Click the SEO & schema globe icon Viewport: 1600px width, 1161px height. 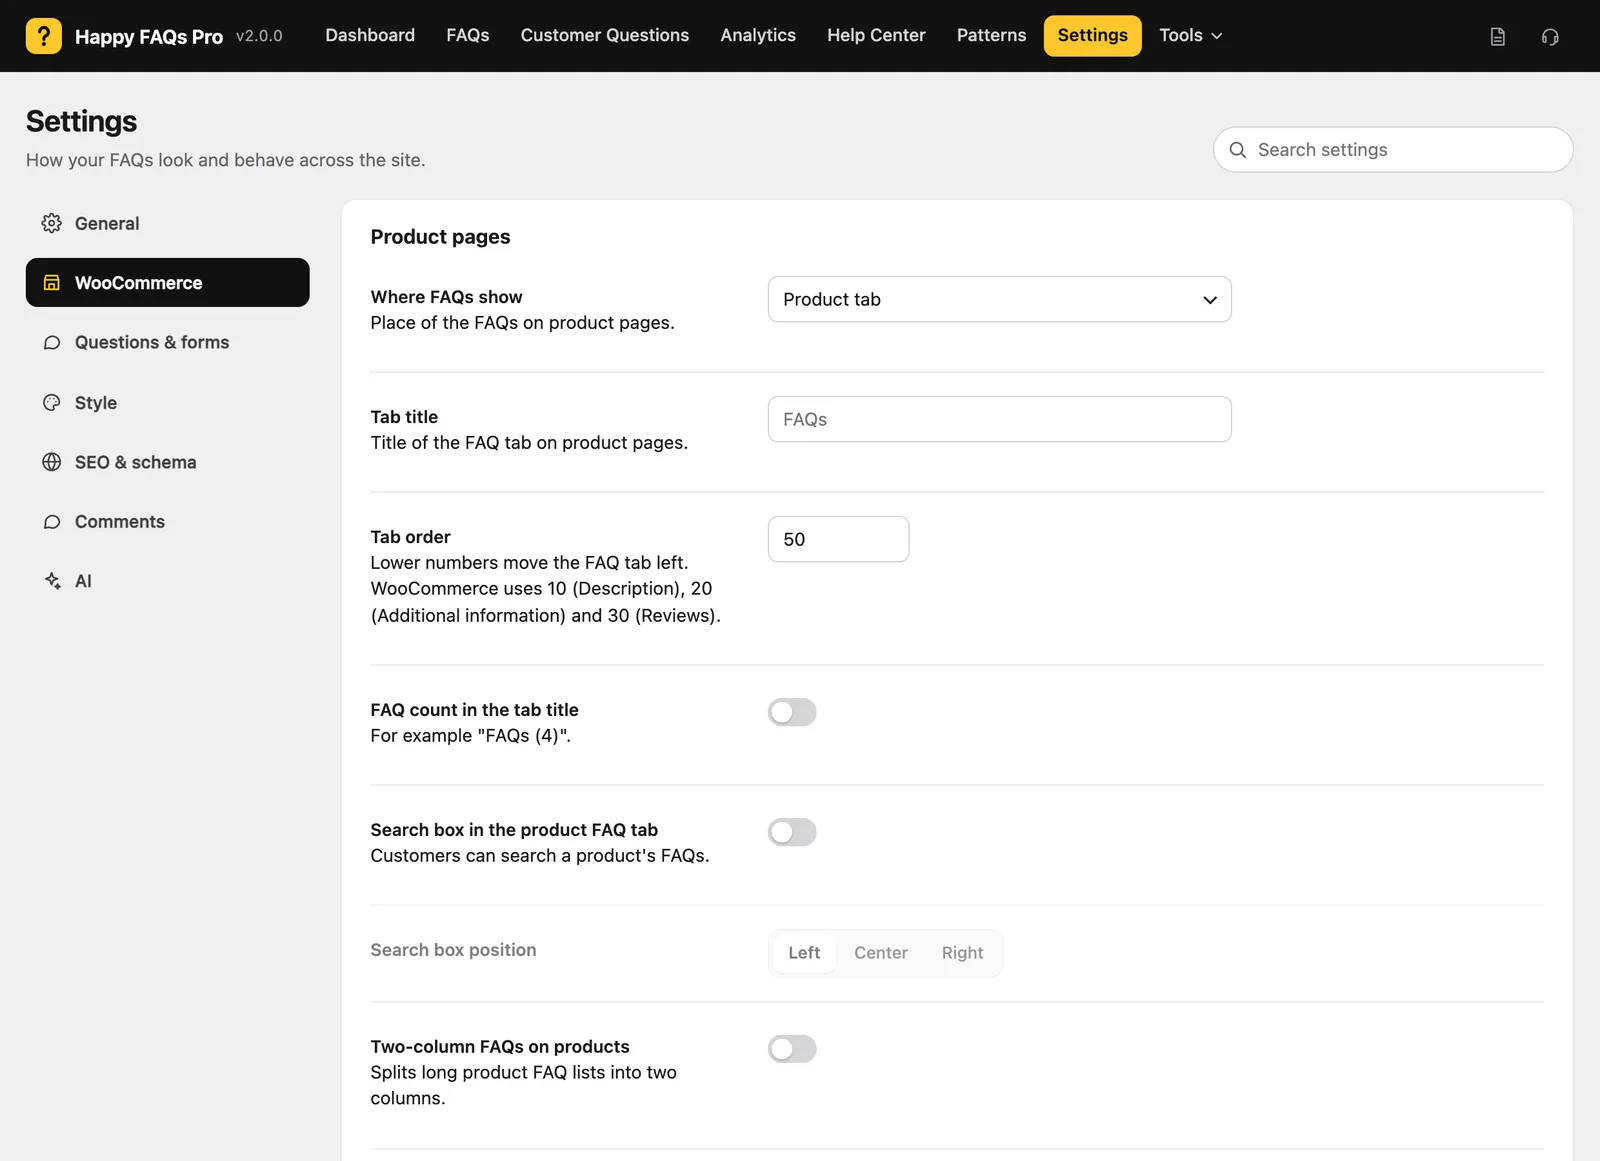[x=52, y=462]
